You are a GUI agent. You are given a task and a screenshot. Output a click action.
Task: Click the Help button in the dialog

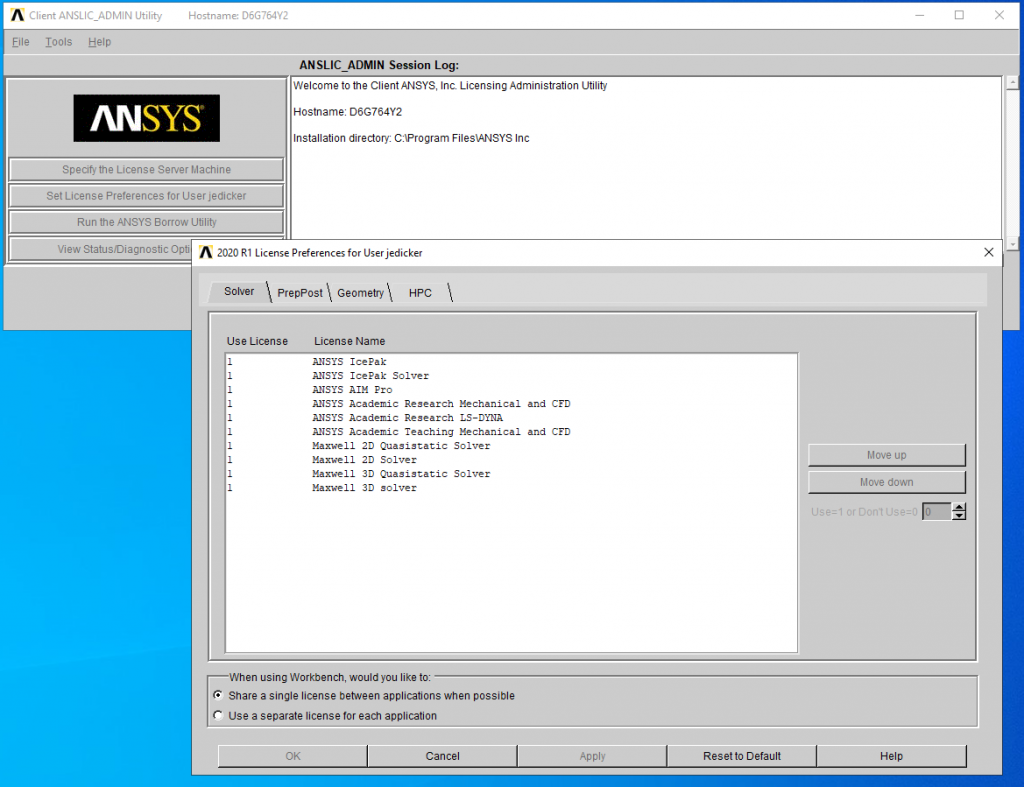pyautogui.click(x=891, y=756)
